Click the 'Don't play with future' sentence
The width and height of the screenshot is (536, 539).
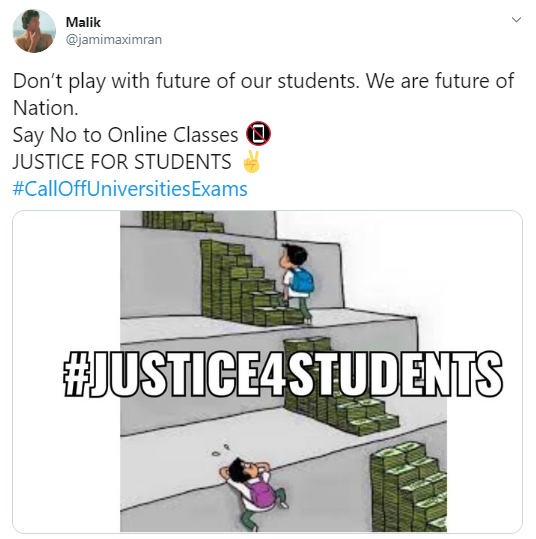coord(186,81)
